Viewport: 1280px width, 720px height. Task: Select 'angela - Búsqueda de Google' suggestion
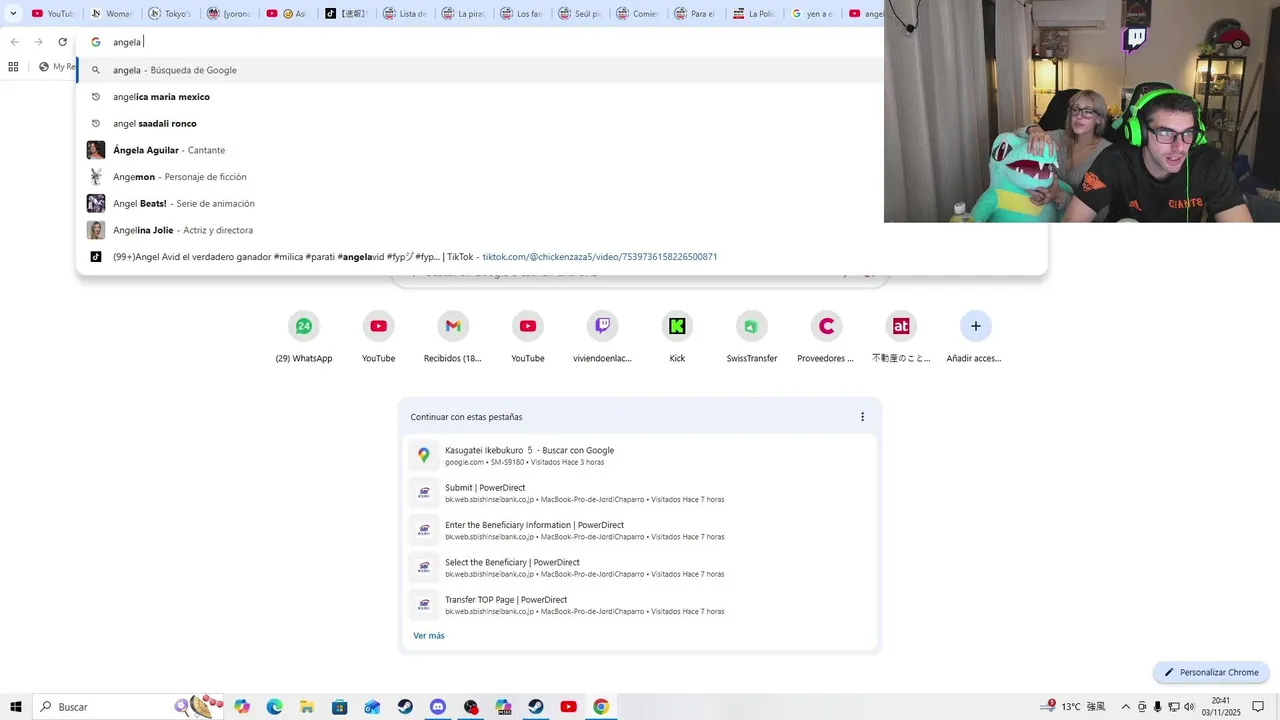480,70
